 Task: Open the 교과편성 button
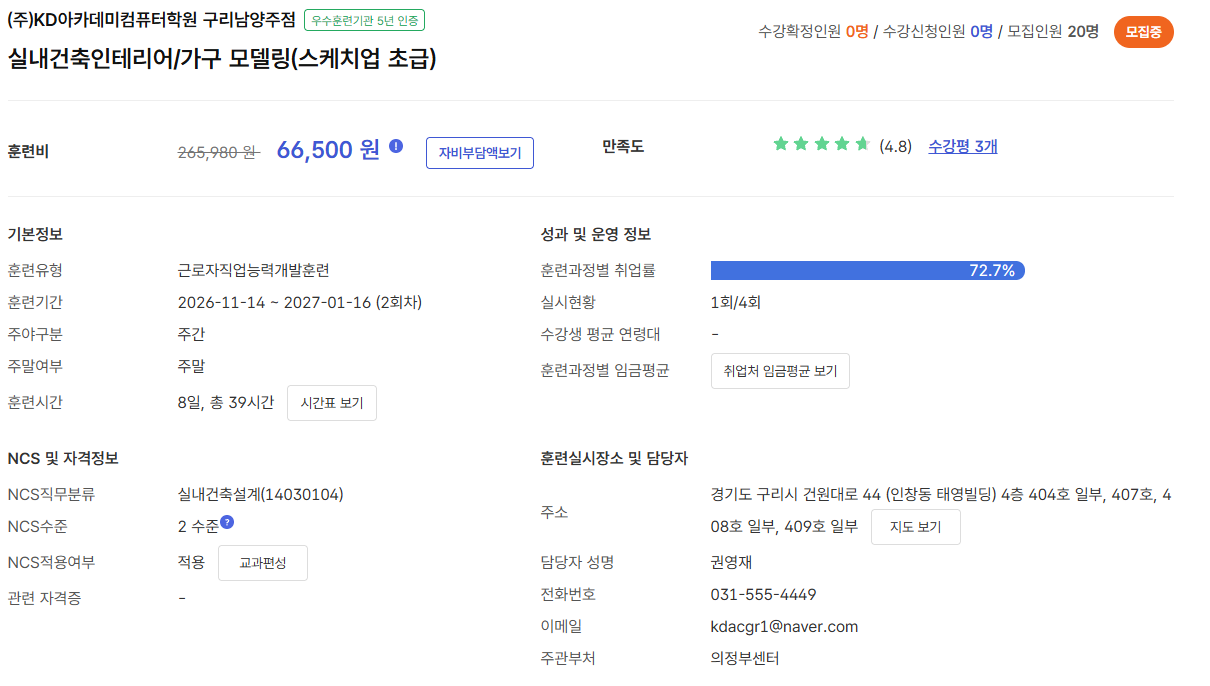click(x=263, y=563)
